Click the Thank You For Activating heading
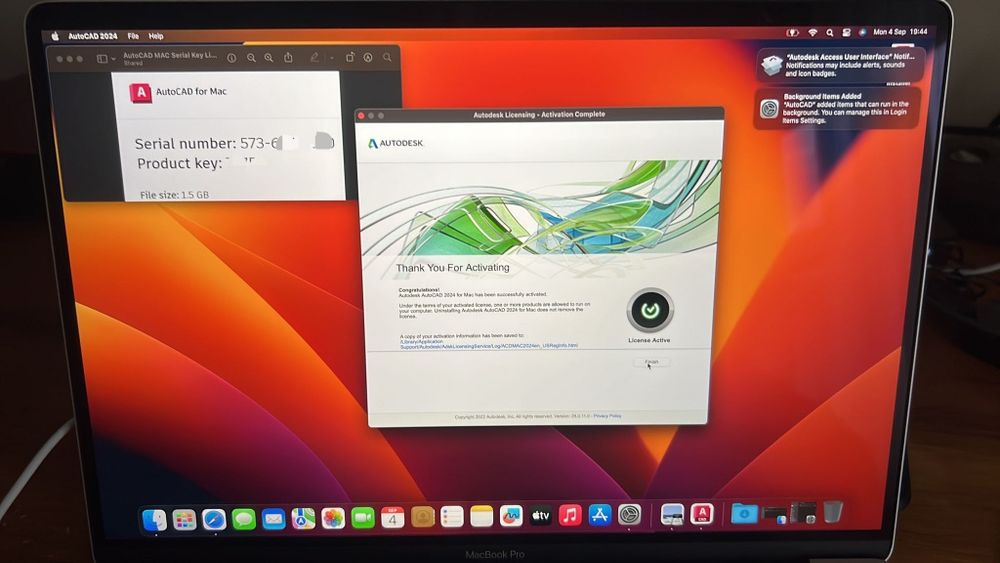Image resolution: width=1000 pixels, height=563 pixels. coord(452,268)
